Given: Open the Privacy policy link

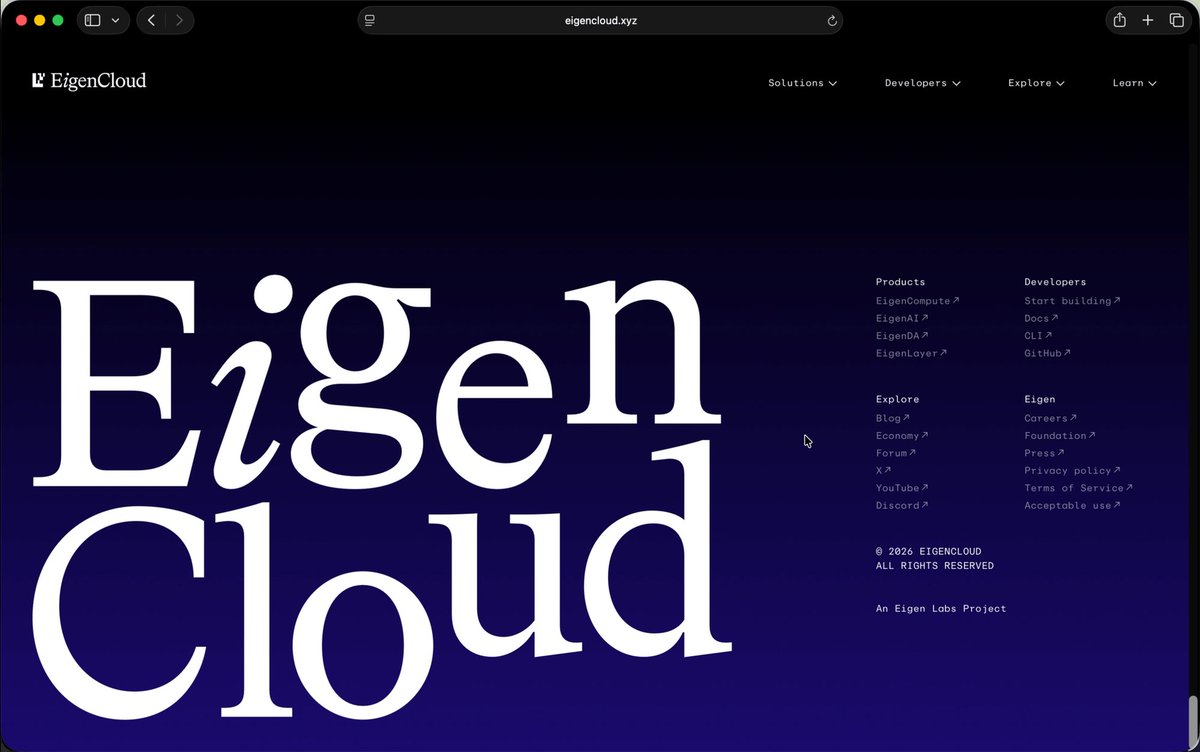Looking at the screenshot, I should 1072,470.
